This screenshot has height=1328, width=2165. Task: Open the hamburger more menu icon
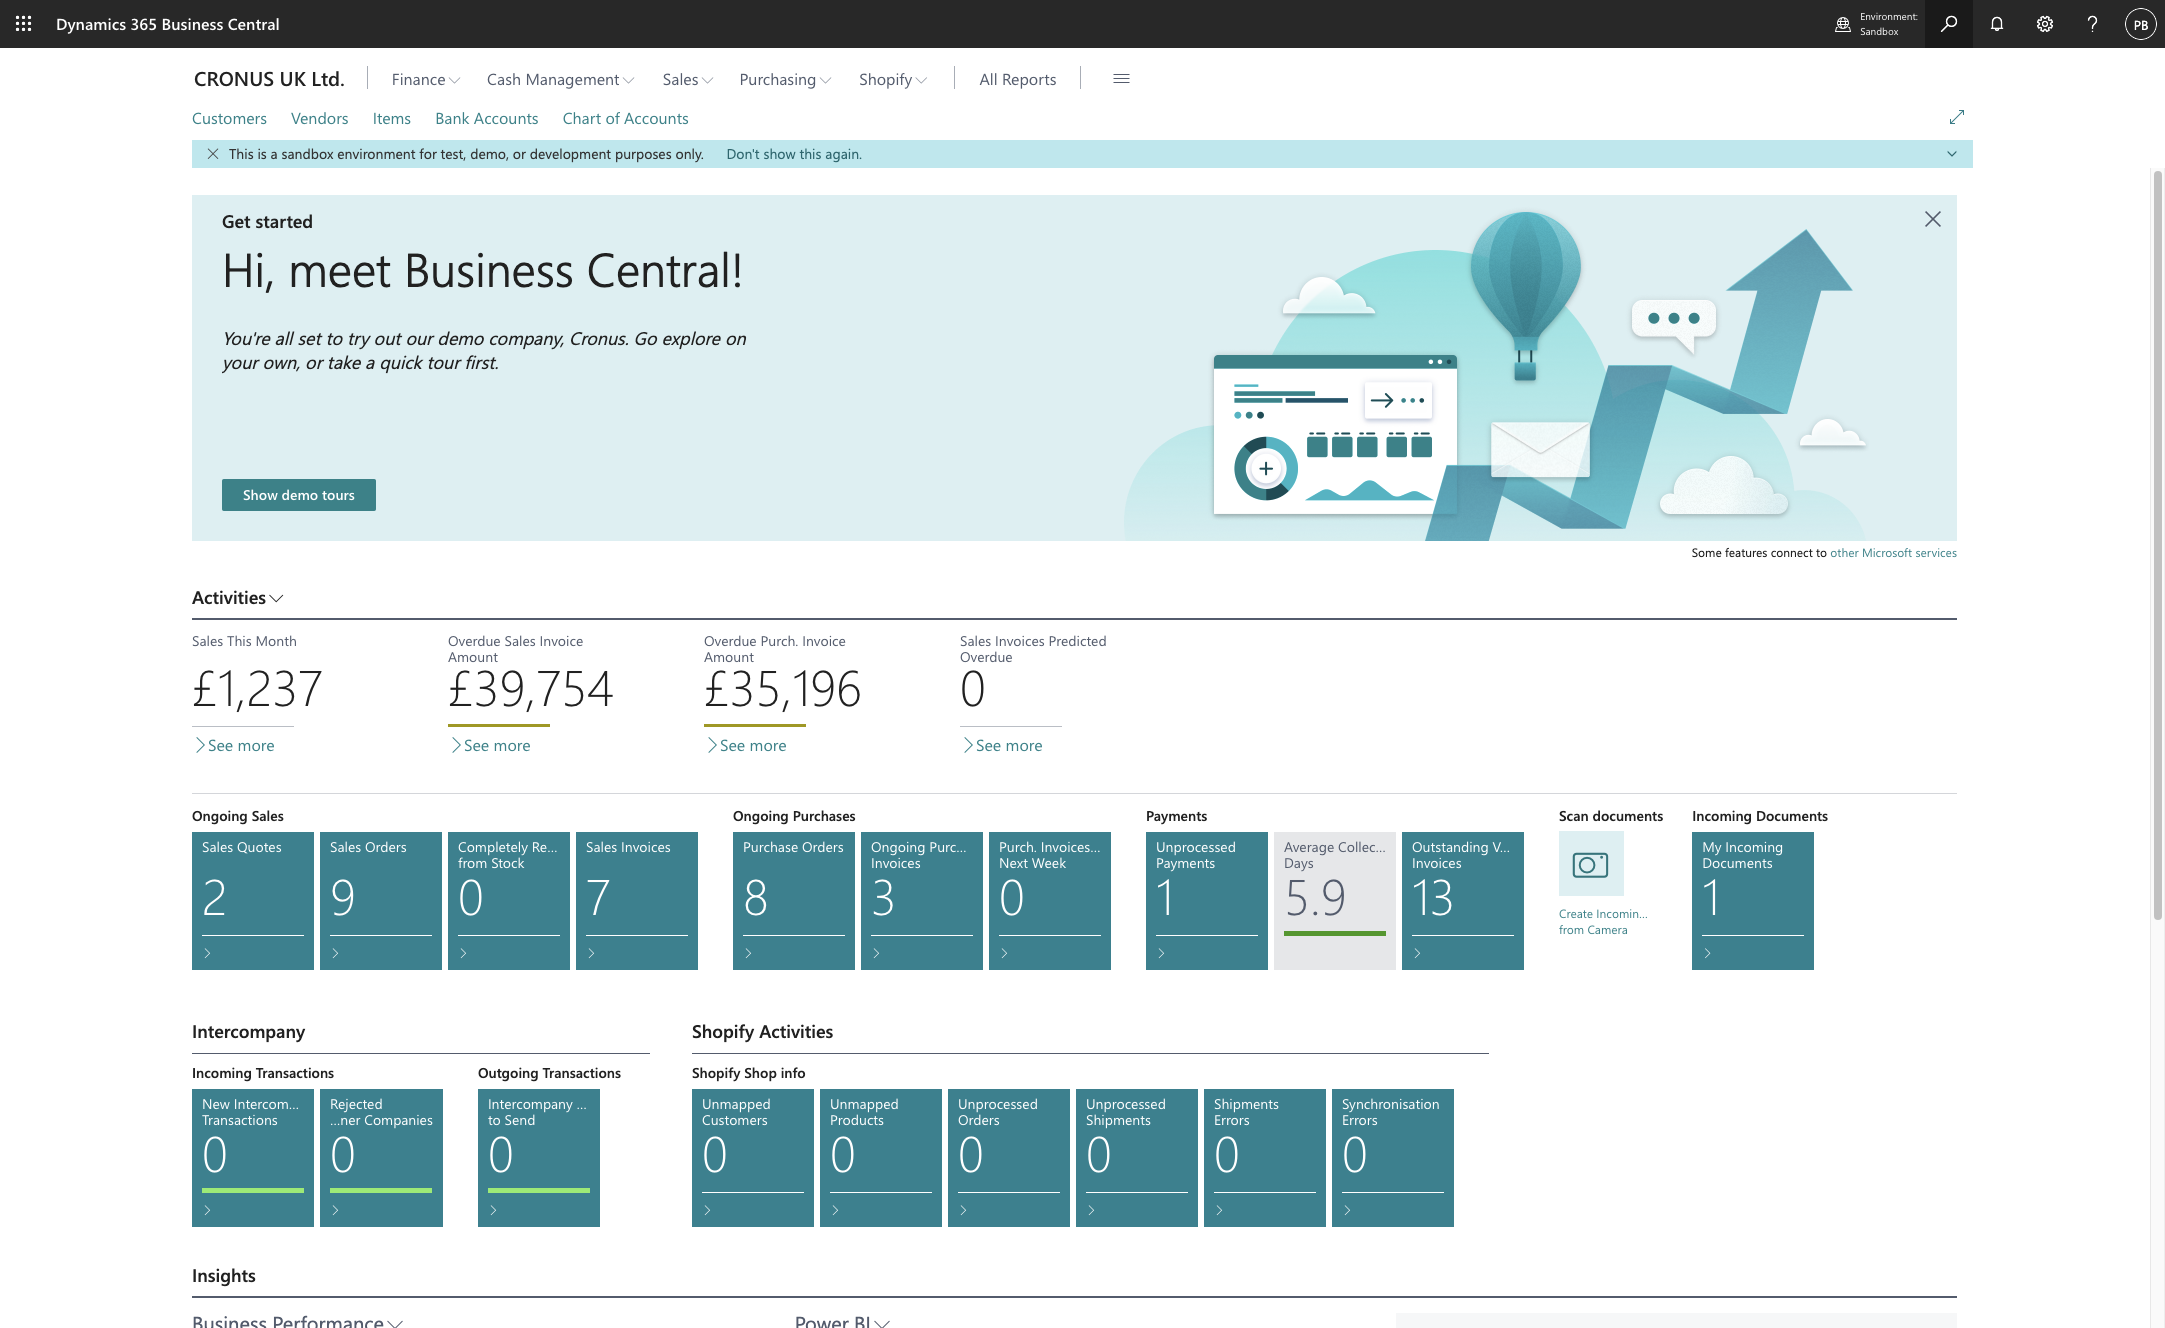1121,79
